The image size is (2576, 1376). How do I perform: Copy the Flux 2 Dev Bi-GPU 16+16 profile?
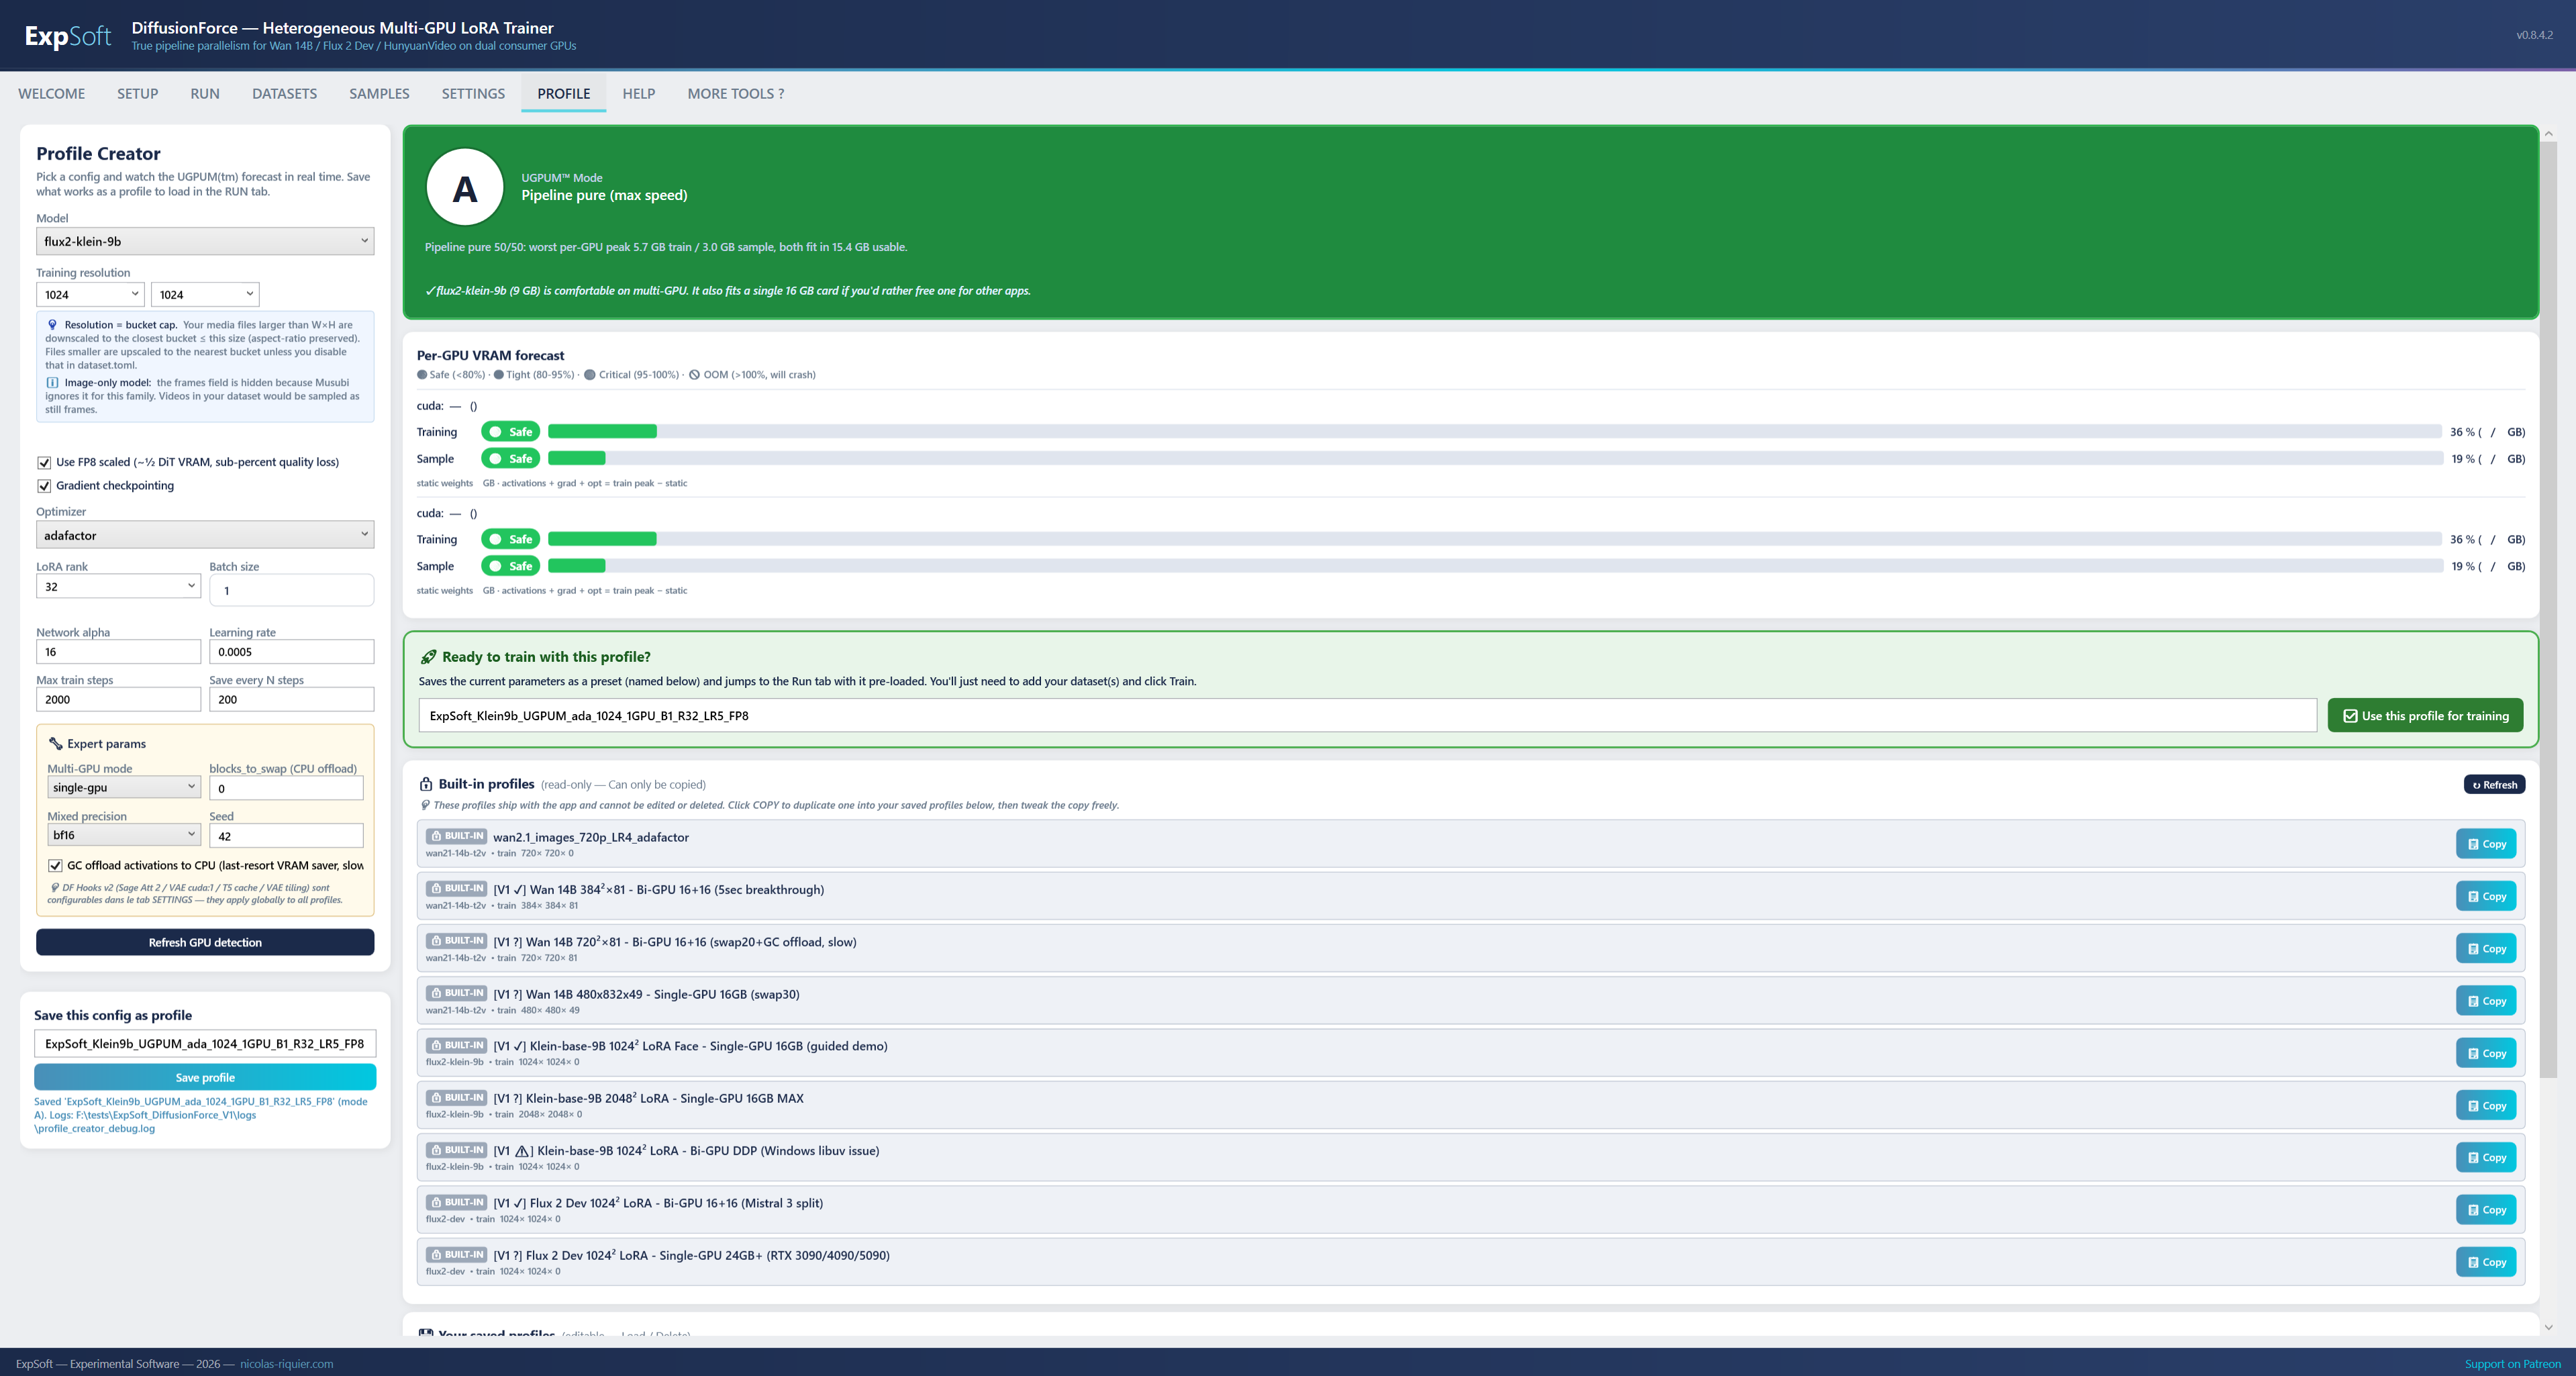[2486, 1210]
